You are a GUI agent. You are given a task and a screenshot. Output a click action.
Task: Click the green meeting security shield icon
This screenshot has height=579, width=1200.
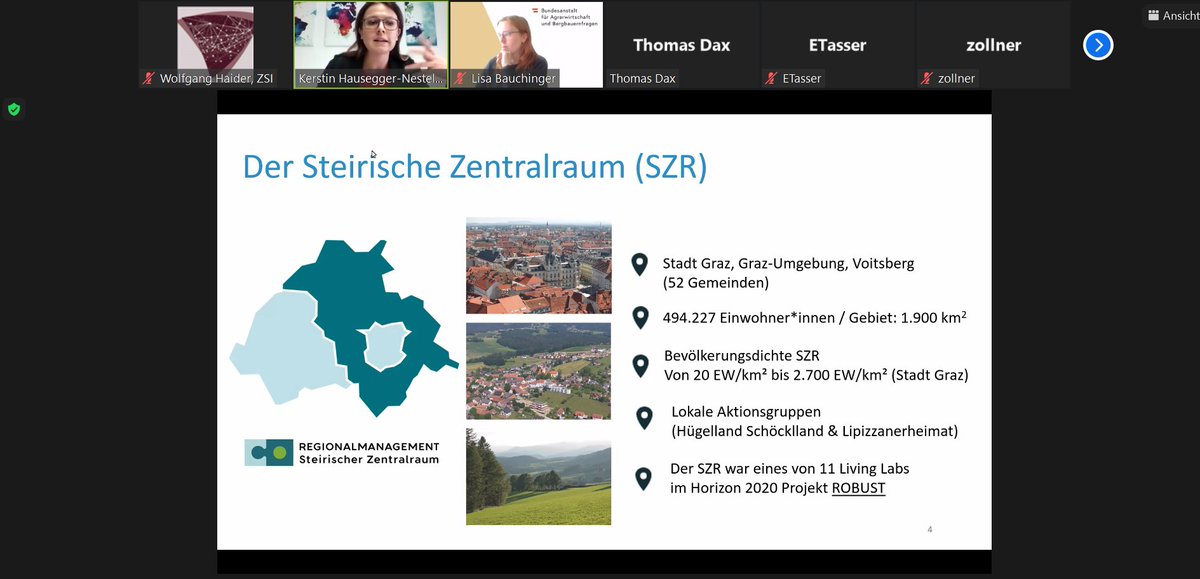click(x=14, y=110)
